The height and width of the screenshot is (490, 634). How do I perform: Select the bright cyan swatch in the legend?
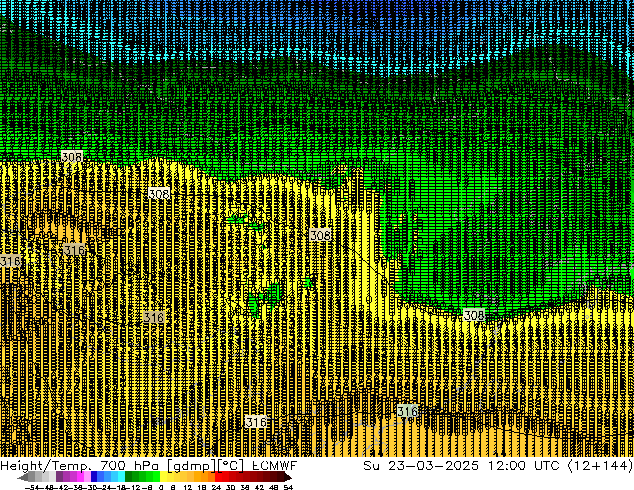pyautogui.click(x=121, y=476)
